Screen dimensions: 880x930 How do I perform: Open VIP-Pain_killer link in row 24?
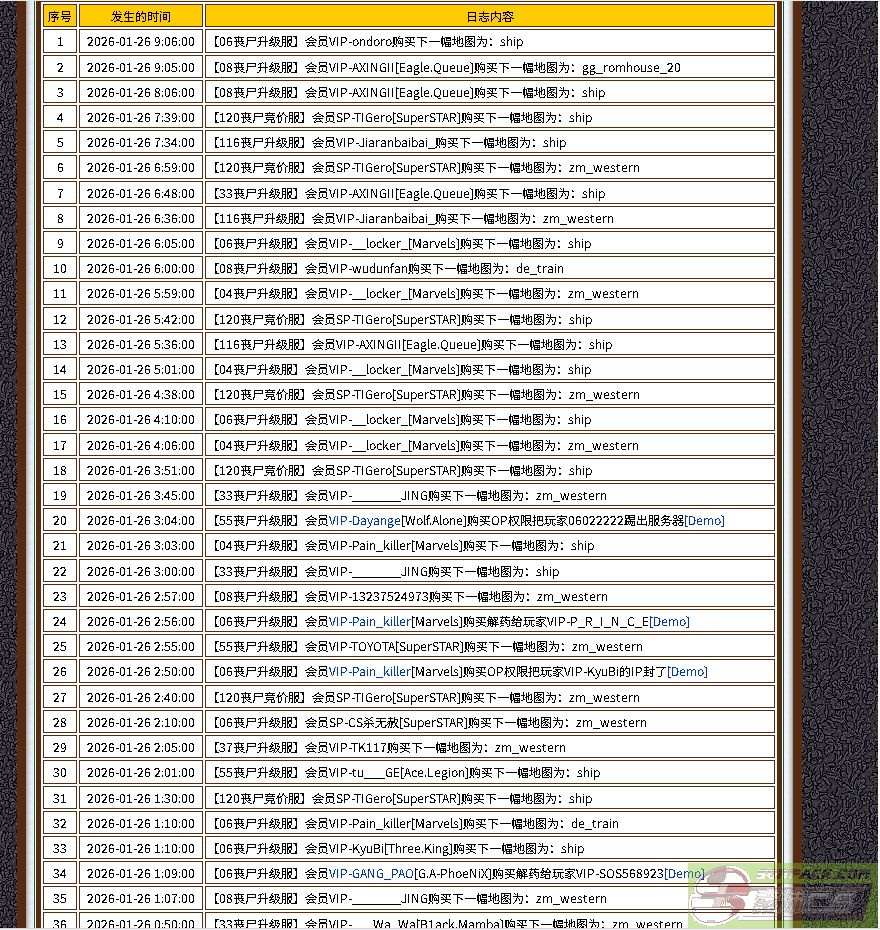369,622
